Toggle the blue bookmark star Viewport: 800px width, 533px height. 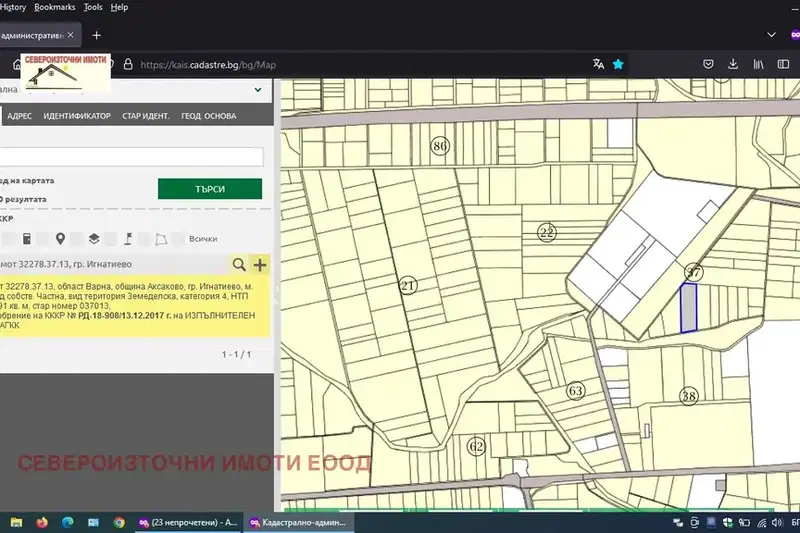tap(618, 64)
